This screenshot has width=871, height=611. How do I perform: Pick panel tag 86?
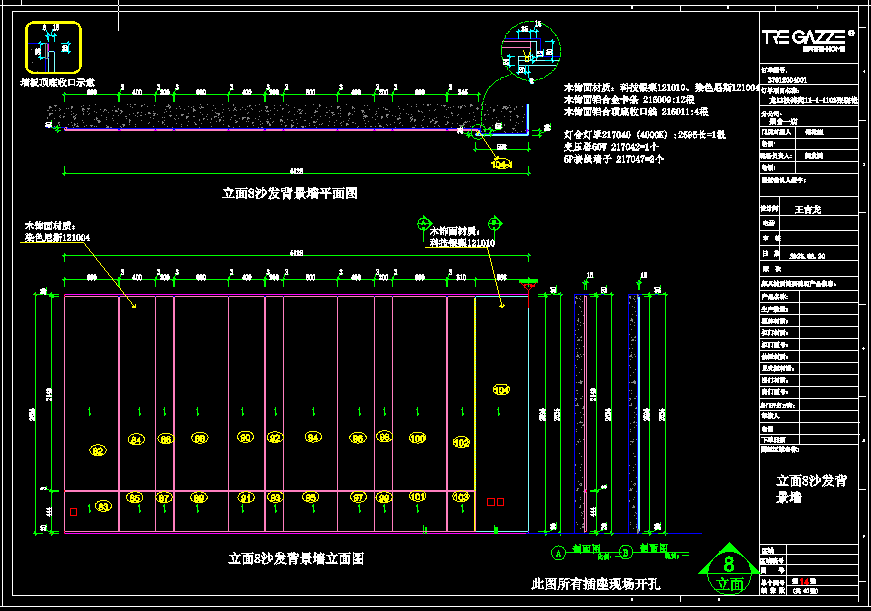tap(166, 439)
